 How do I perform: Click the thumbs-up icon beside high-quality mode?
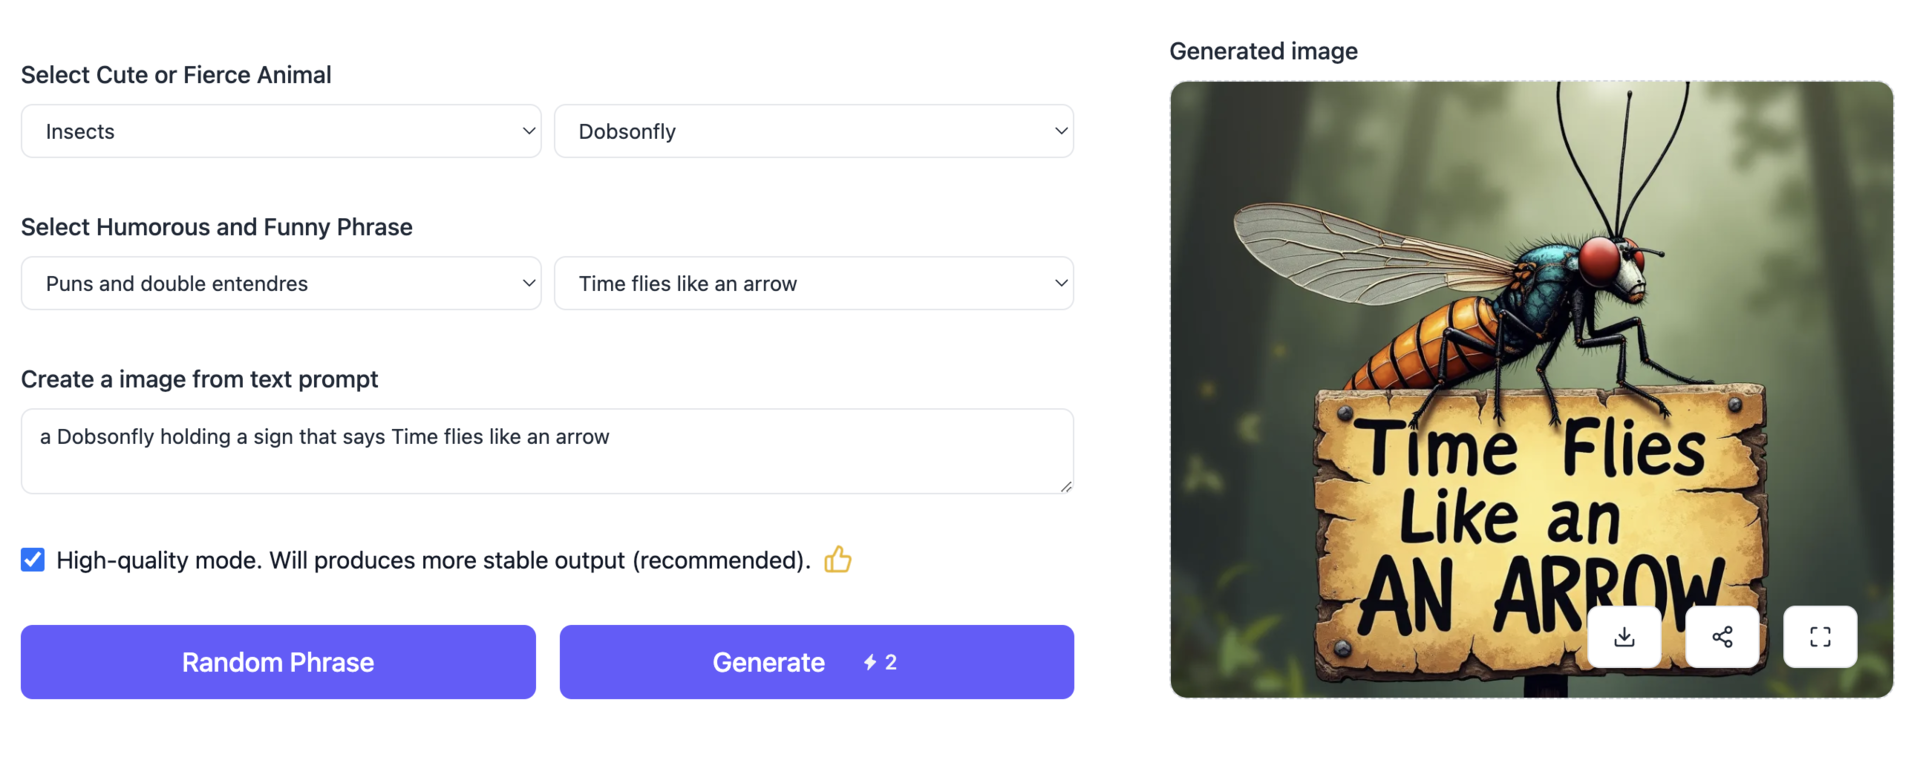[838, 560]
